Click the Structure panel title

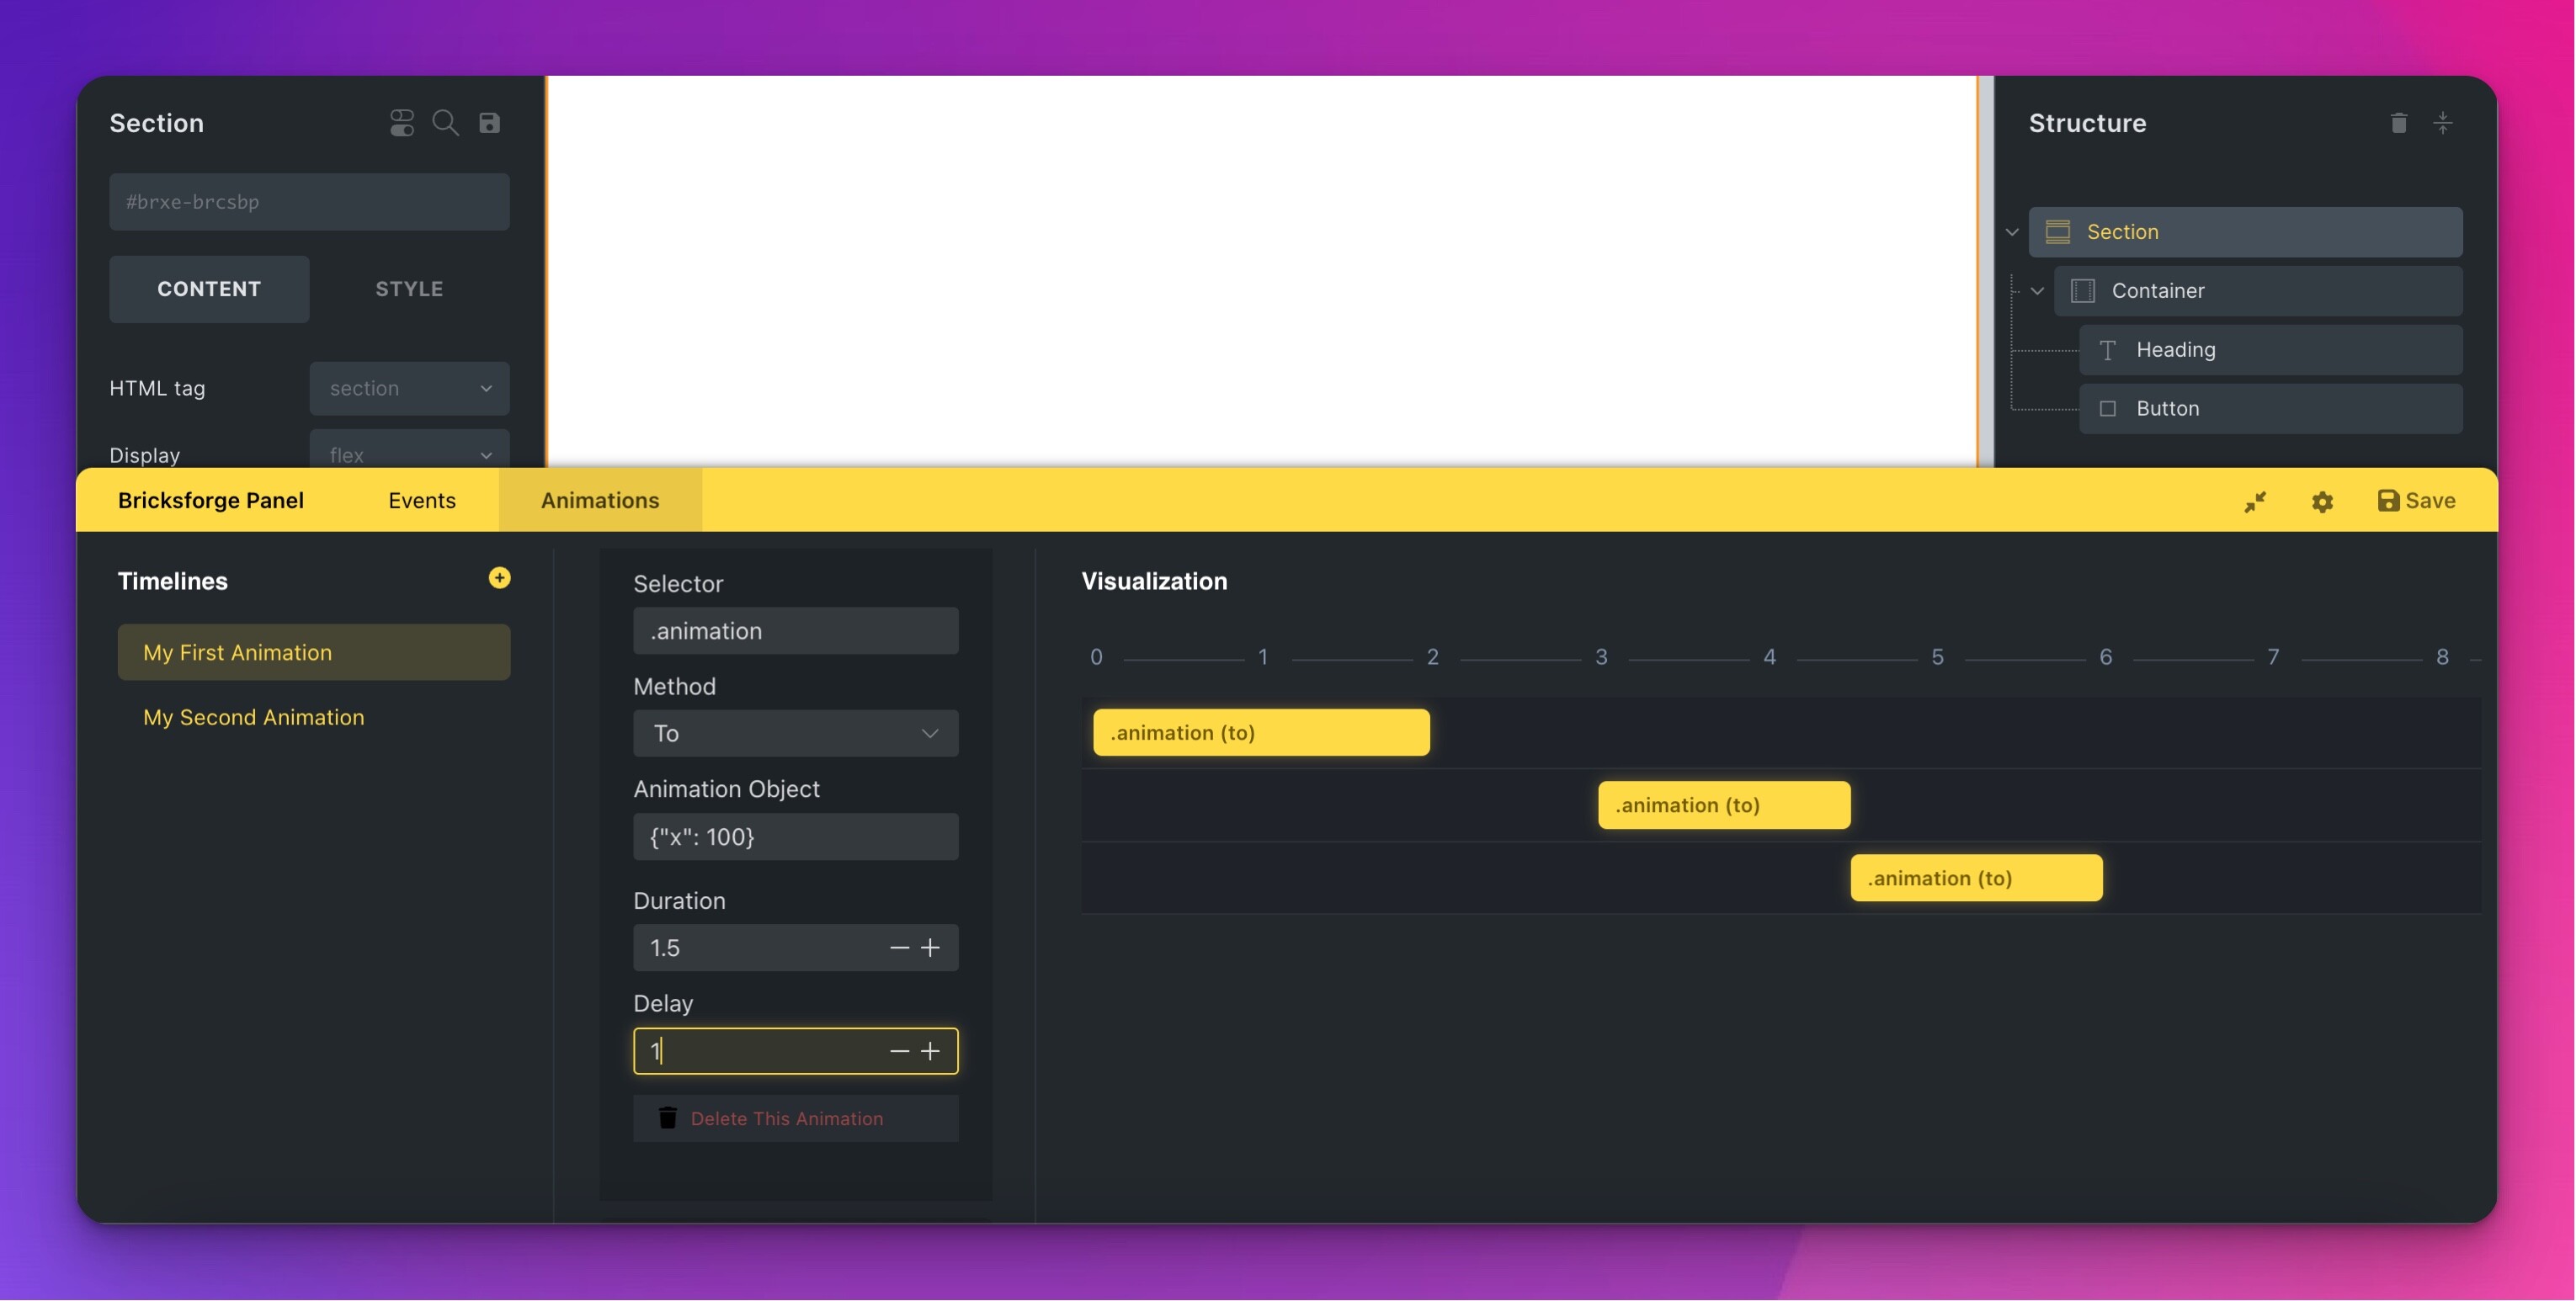click(x=2087, y=123)
